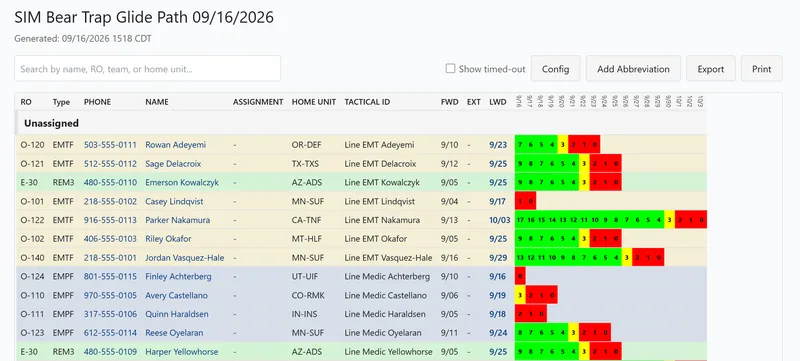Click LWD 9/29 in Vasquez-Hale row
This screenshot has height=361, width=800.
[x=498, y=258]
